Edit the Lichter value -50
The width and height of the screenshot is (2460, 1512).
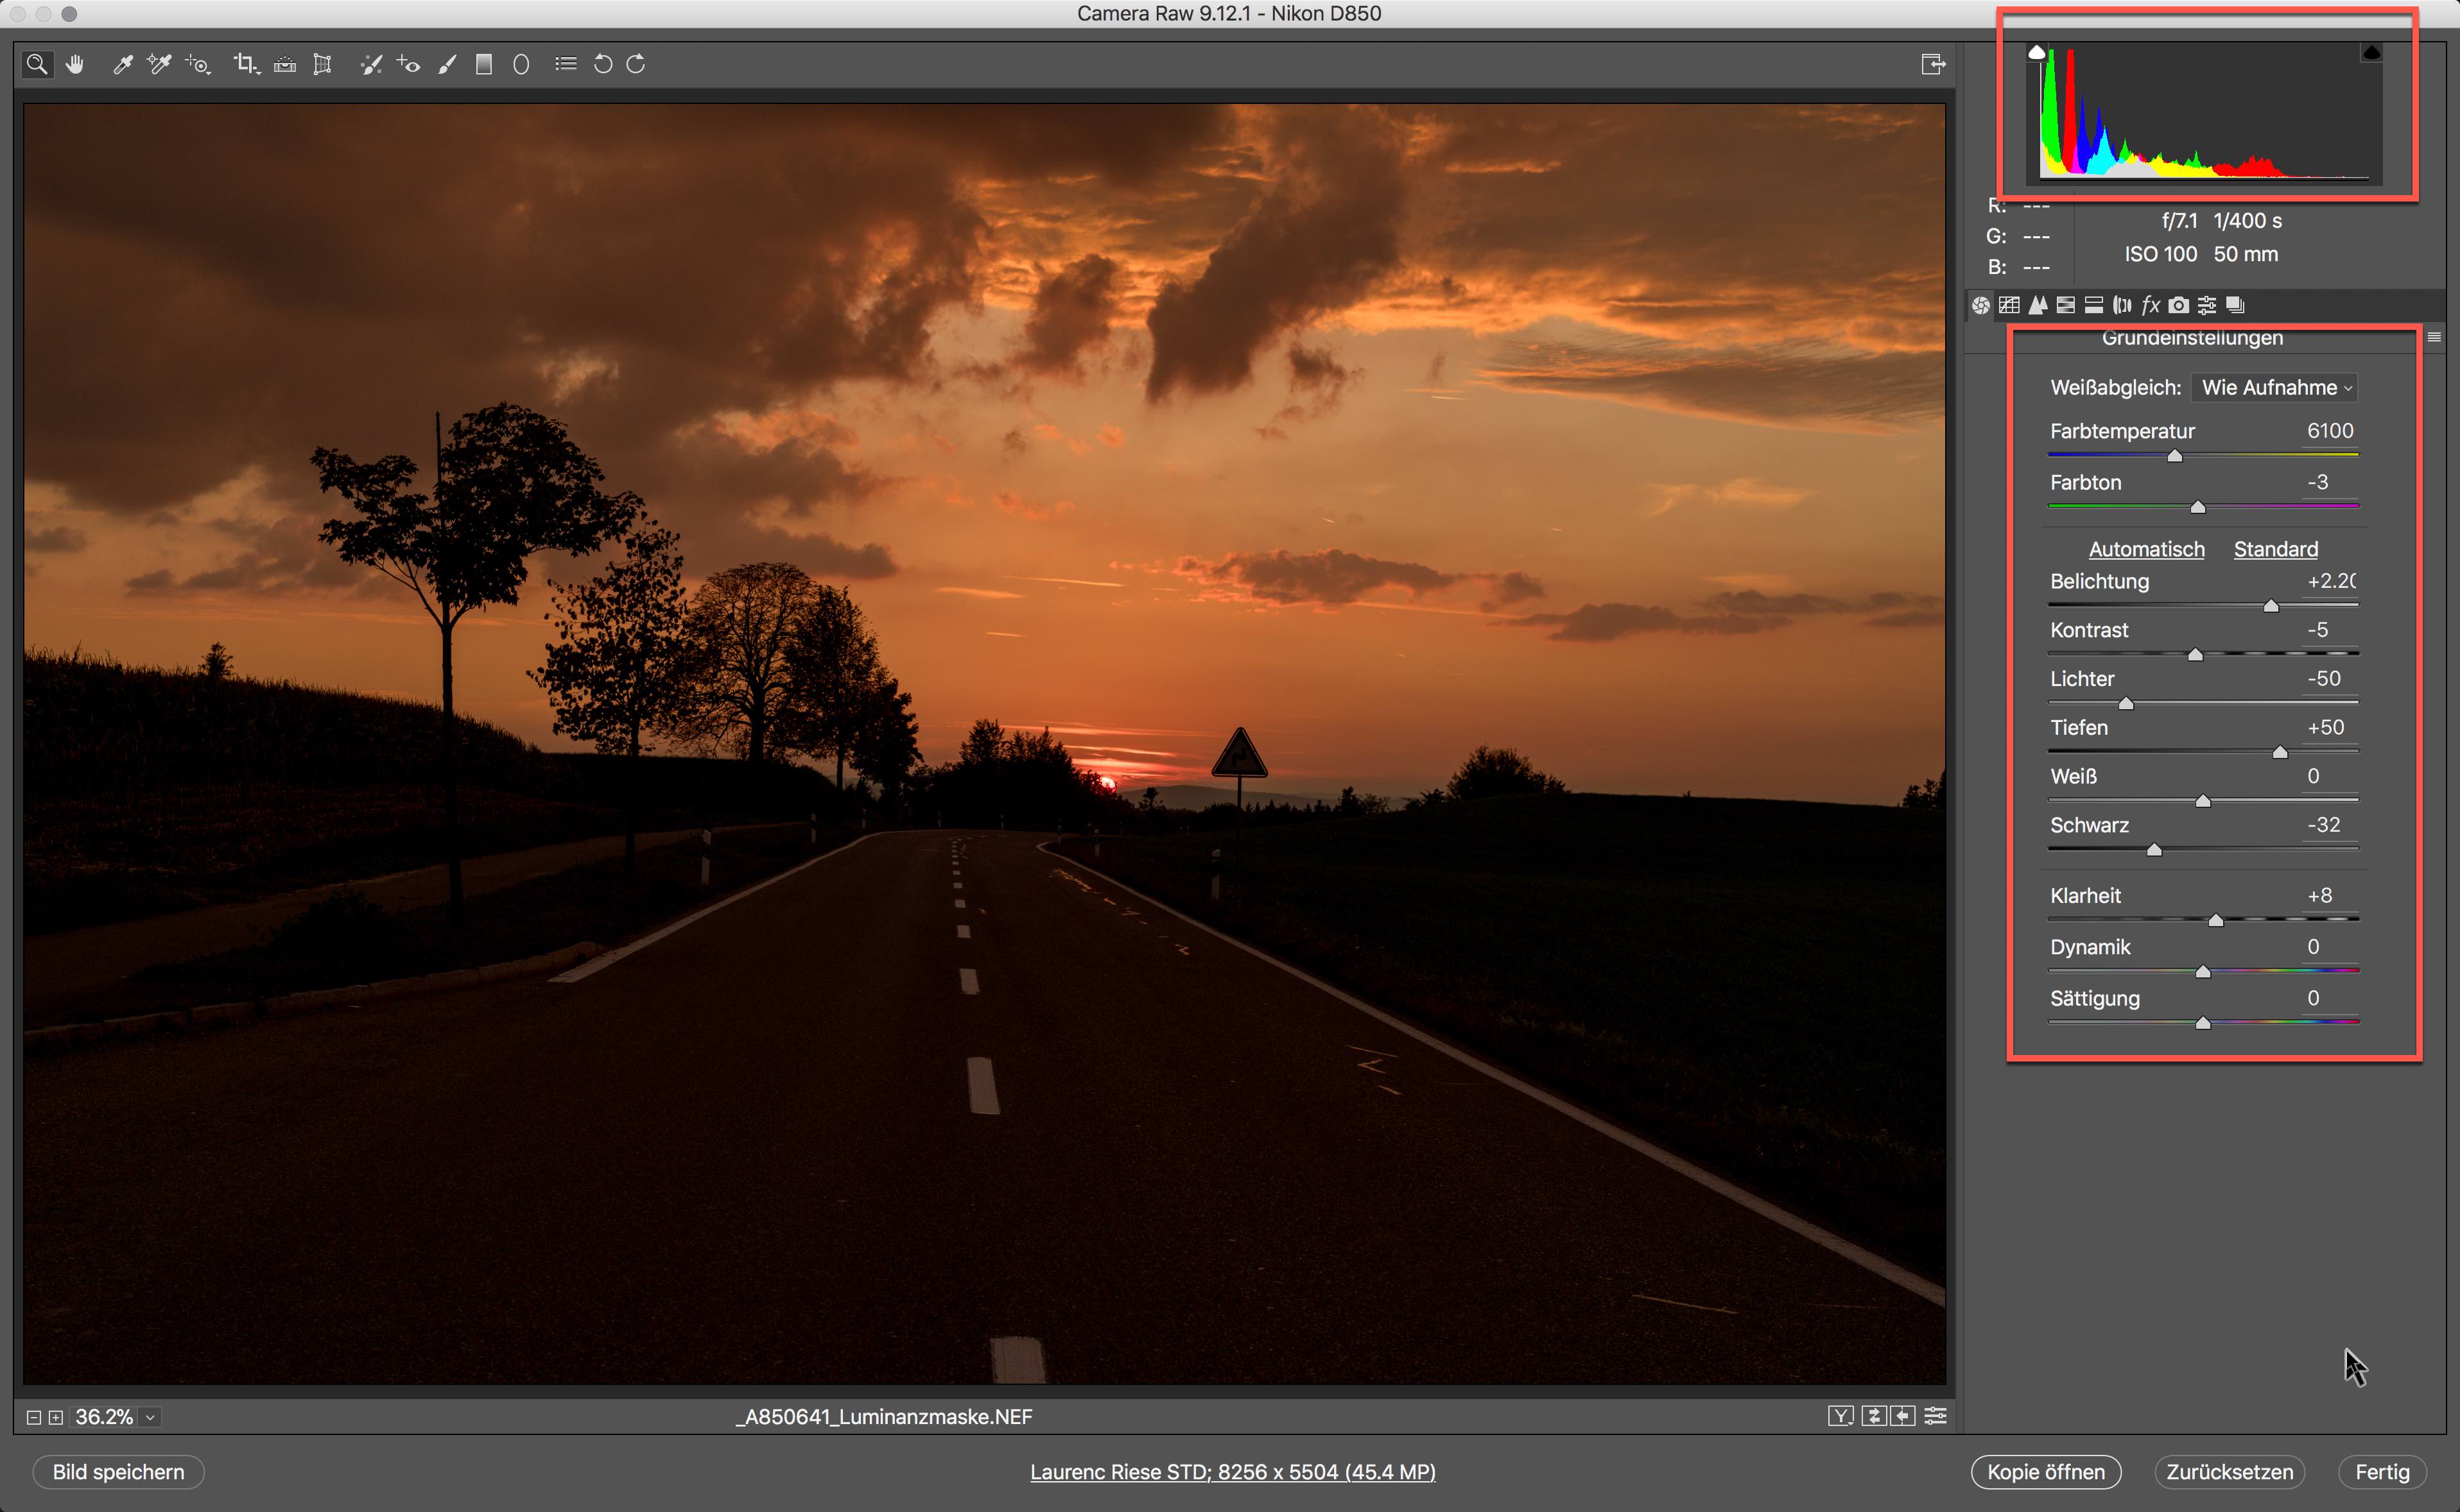tap(2330, 679)
